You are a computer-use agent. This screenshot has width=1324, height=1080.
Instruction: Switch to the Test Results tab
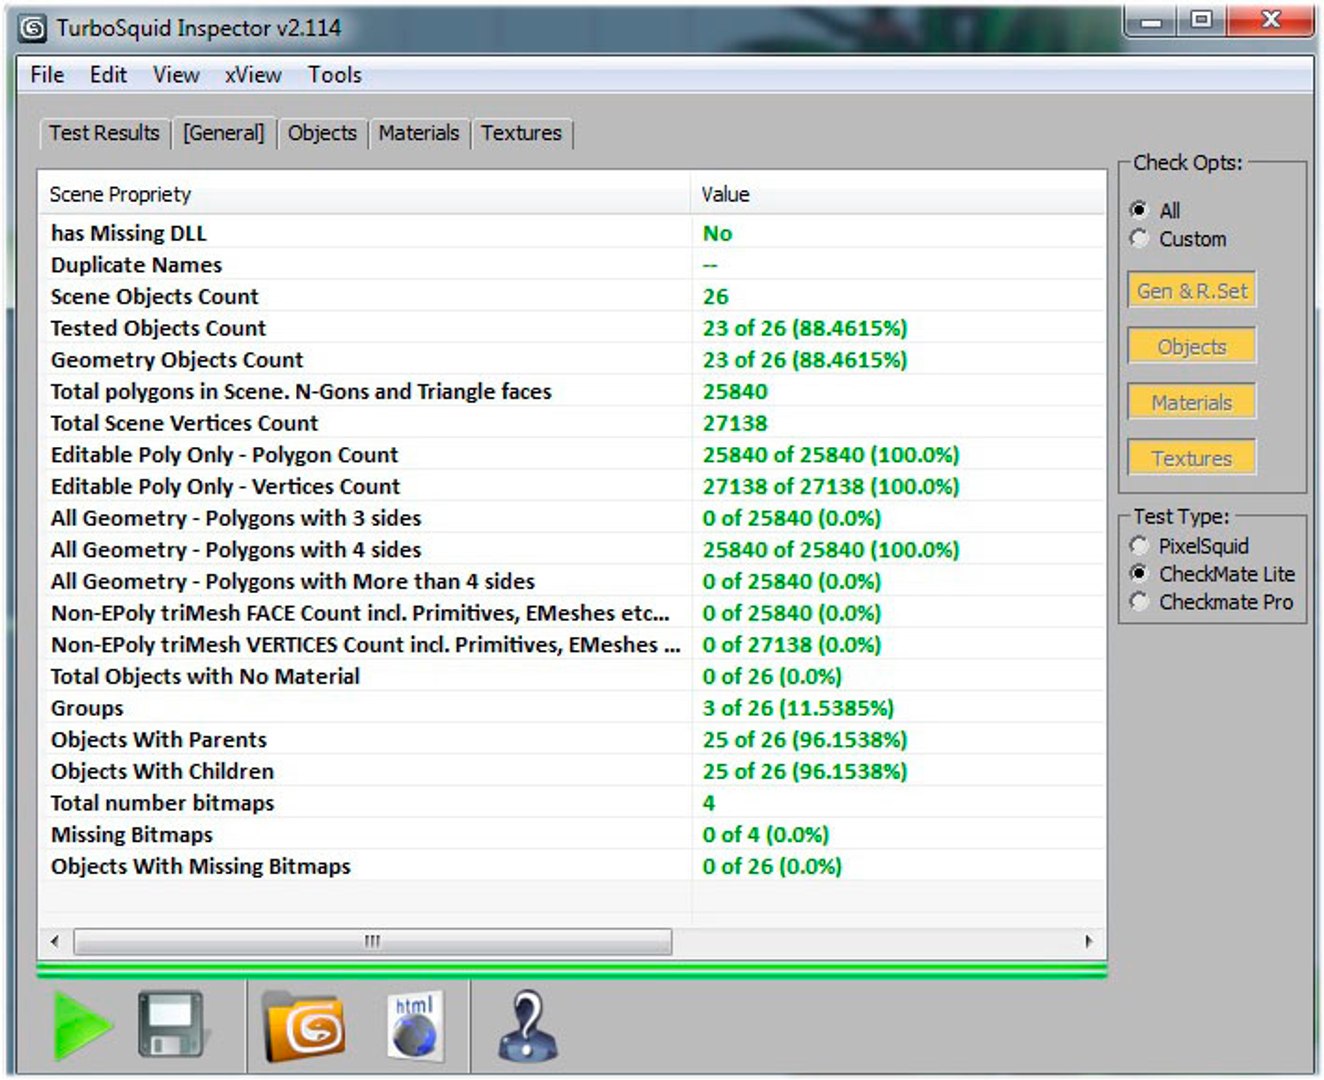click(x=105, y=133)
